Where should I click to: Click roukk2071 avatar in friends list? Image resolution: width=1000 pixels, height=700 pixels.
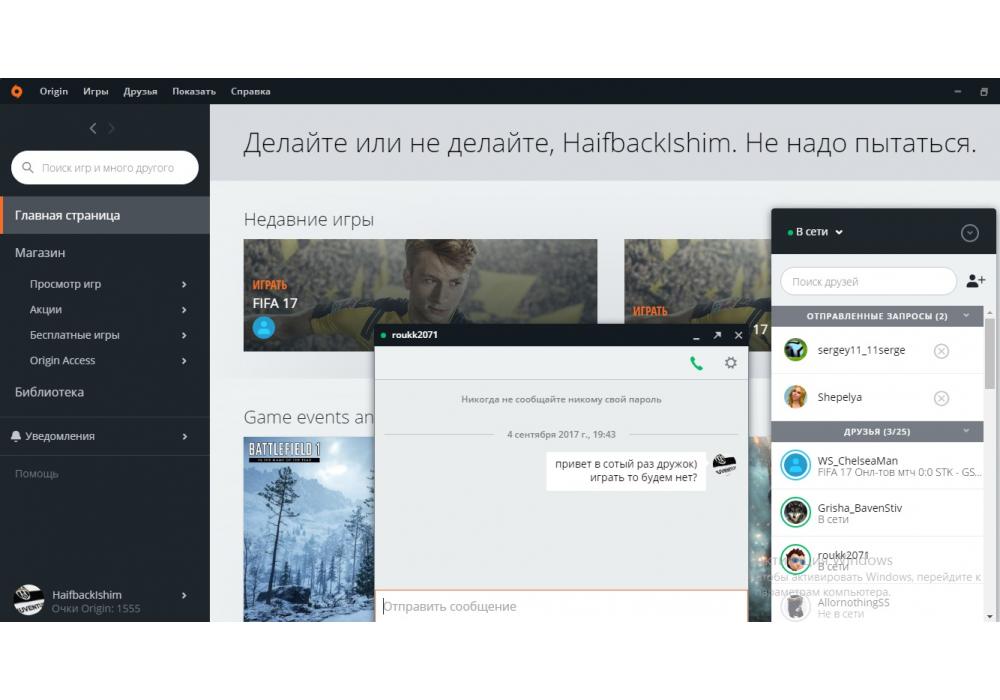(x=796, y=560)
